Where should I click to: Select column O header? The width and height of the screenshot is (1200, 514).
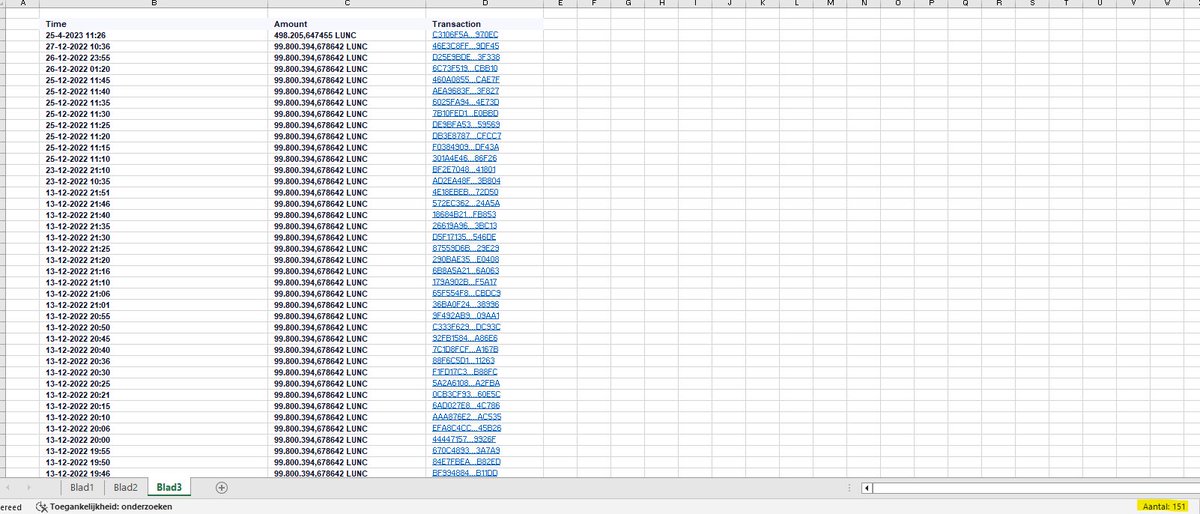[898, 5]
